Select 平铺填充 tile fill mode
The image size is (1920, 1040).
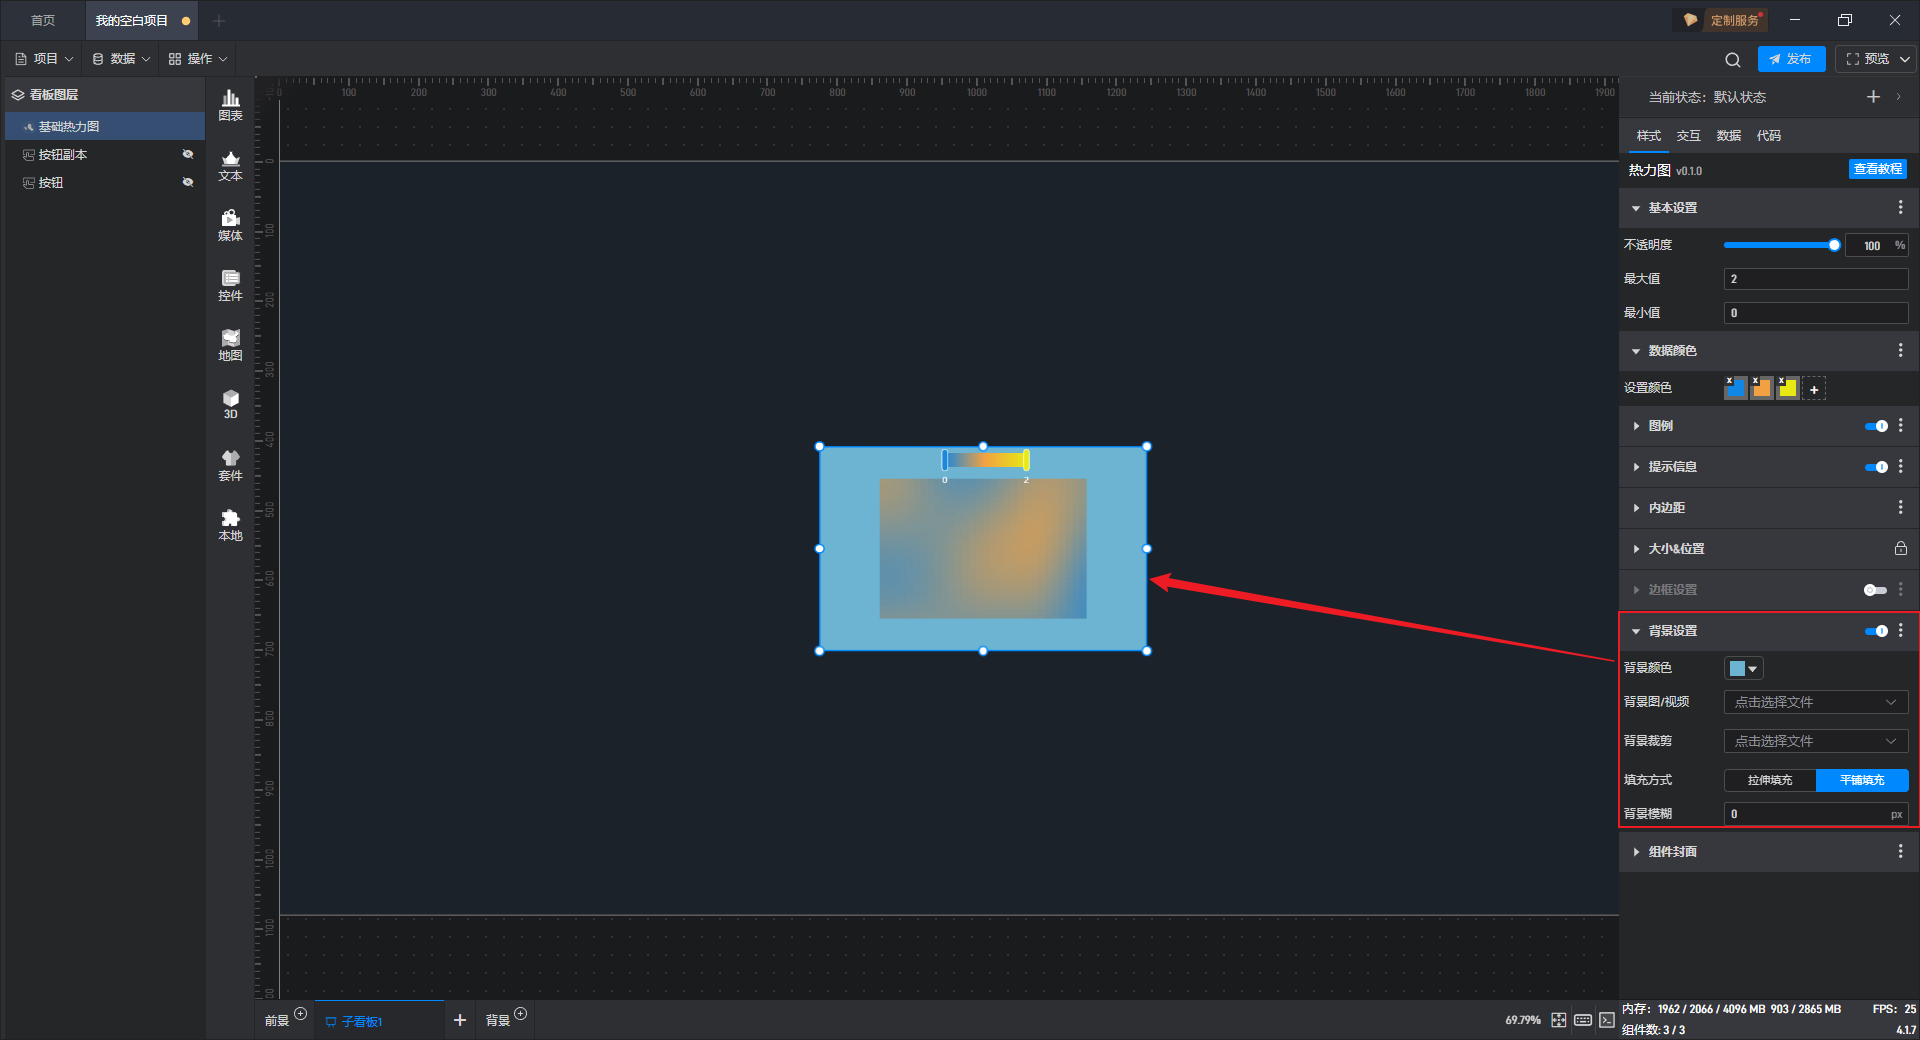pyautogui.click(x=1862, y=780)
